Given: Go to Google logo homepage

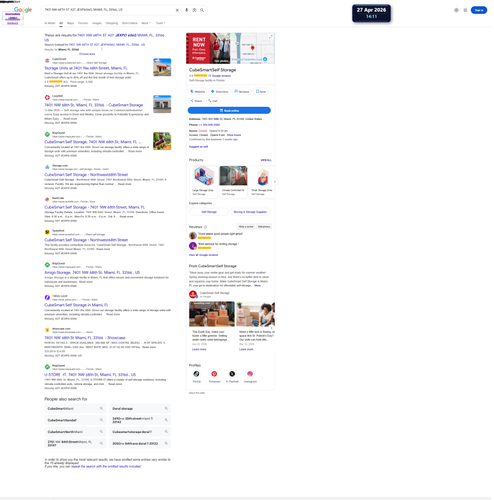Looking at the screenshot, I should tap(23, 10).
